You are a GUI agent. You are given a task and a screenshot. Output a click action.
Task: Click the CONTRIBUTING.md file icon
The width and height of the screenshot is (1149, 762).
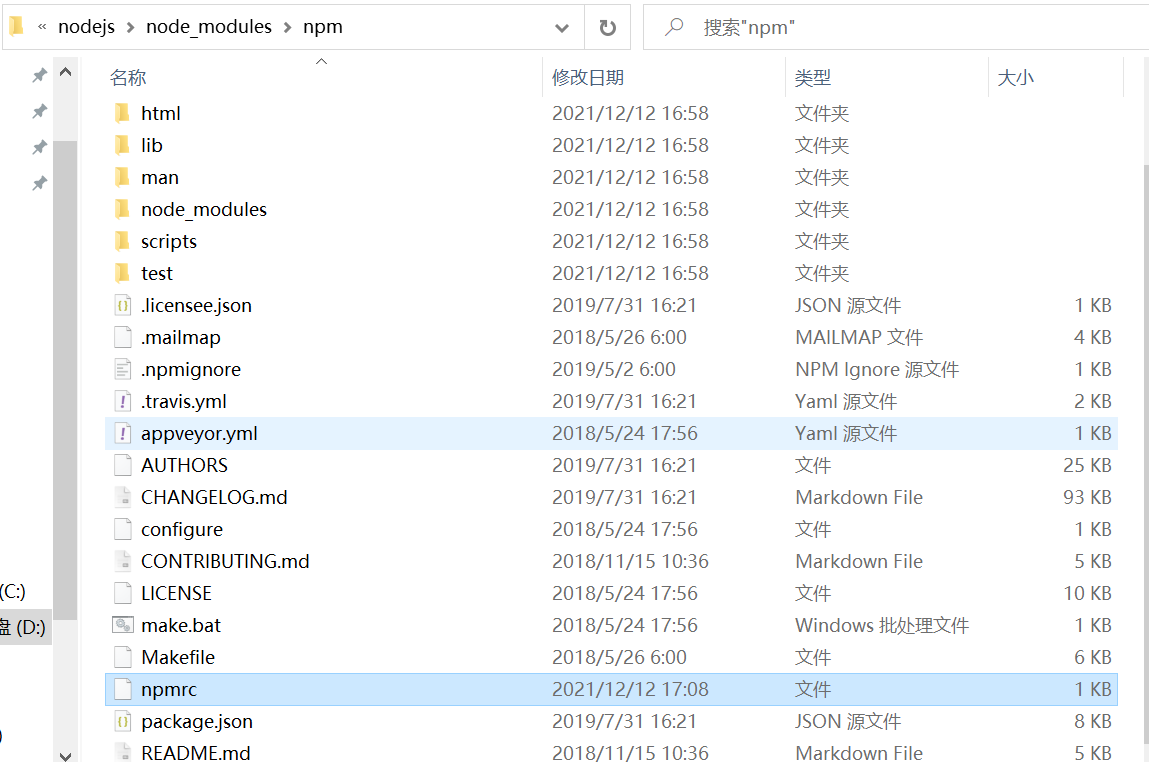coord(122,561)
